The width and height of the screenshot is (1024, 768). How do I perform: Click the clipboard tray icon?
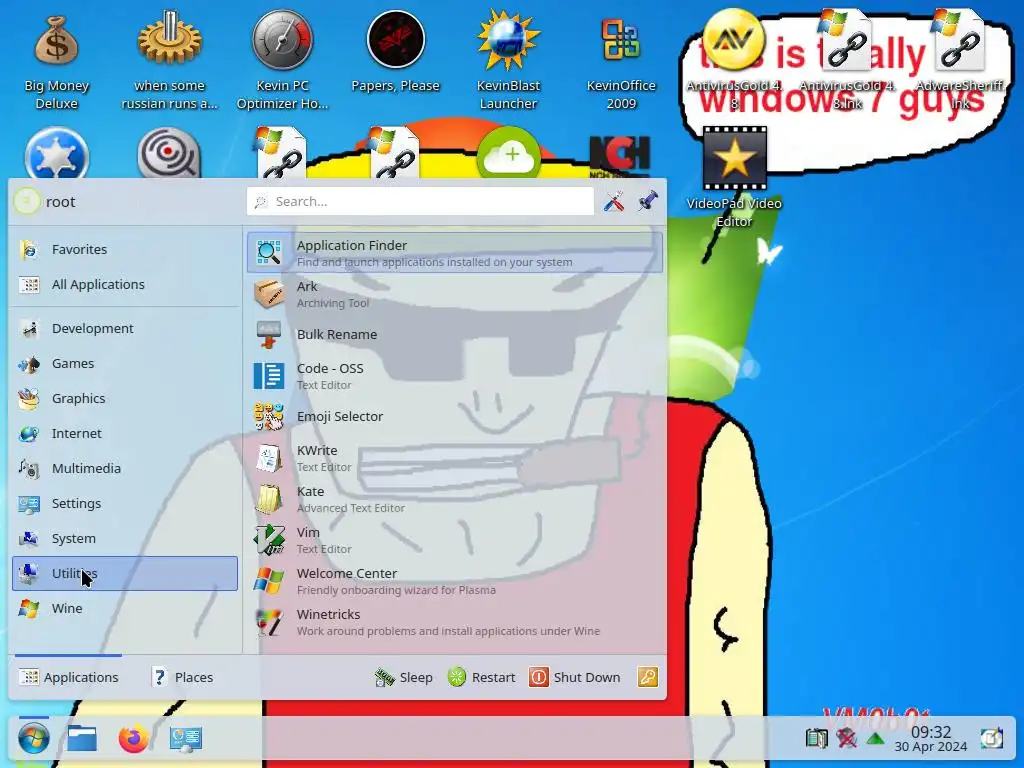point(816,739)
